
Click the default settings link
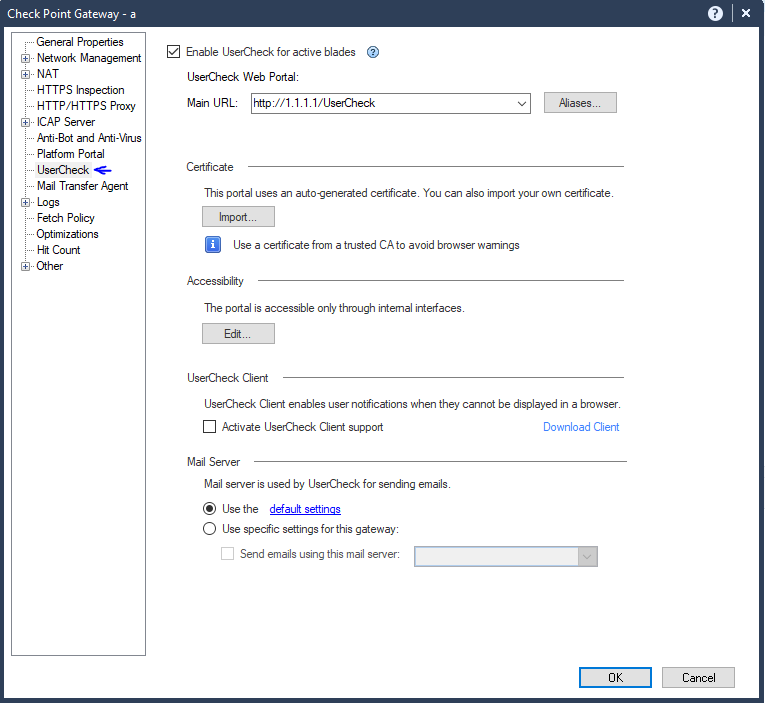coord(305,509)
